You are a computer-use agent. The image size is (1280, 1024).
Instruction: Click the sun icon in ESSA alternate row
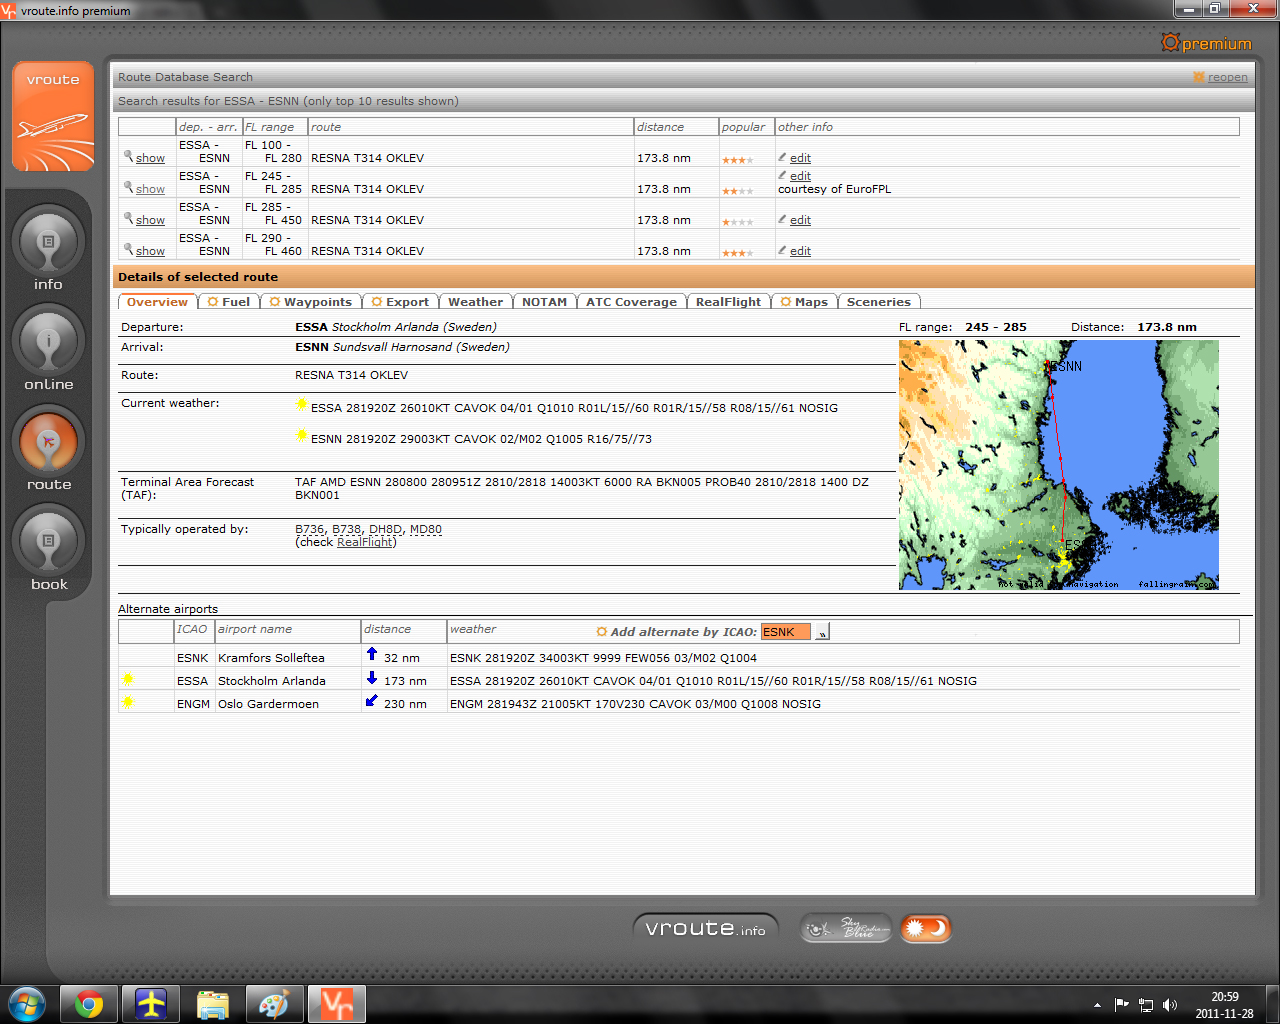128,679
